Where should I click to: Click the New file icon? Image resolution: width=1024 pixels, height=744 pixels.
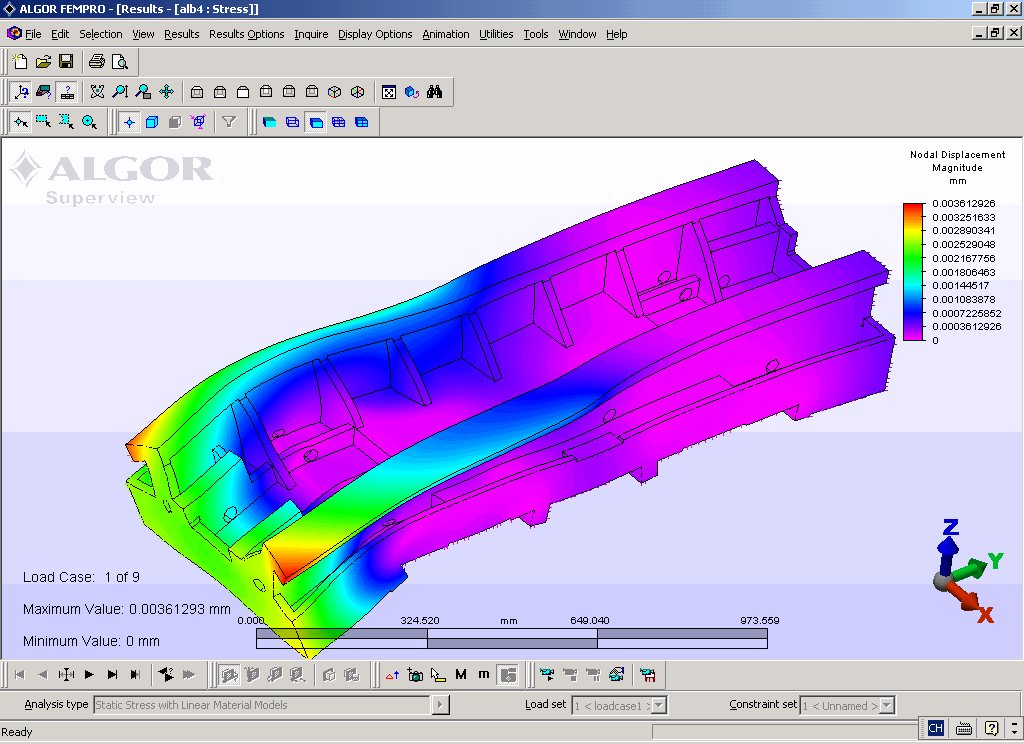(x=20, y=61)
